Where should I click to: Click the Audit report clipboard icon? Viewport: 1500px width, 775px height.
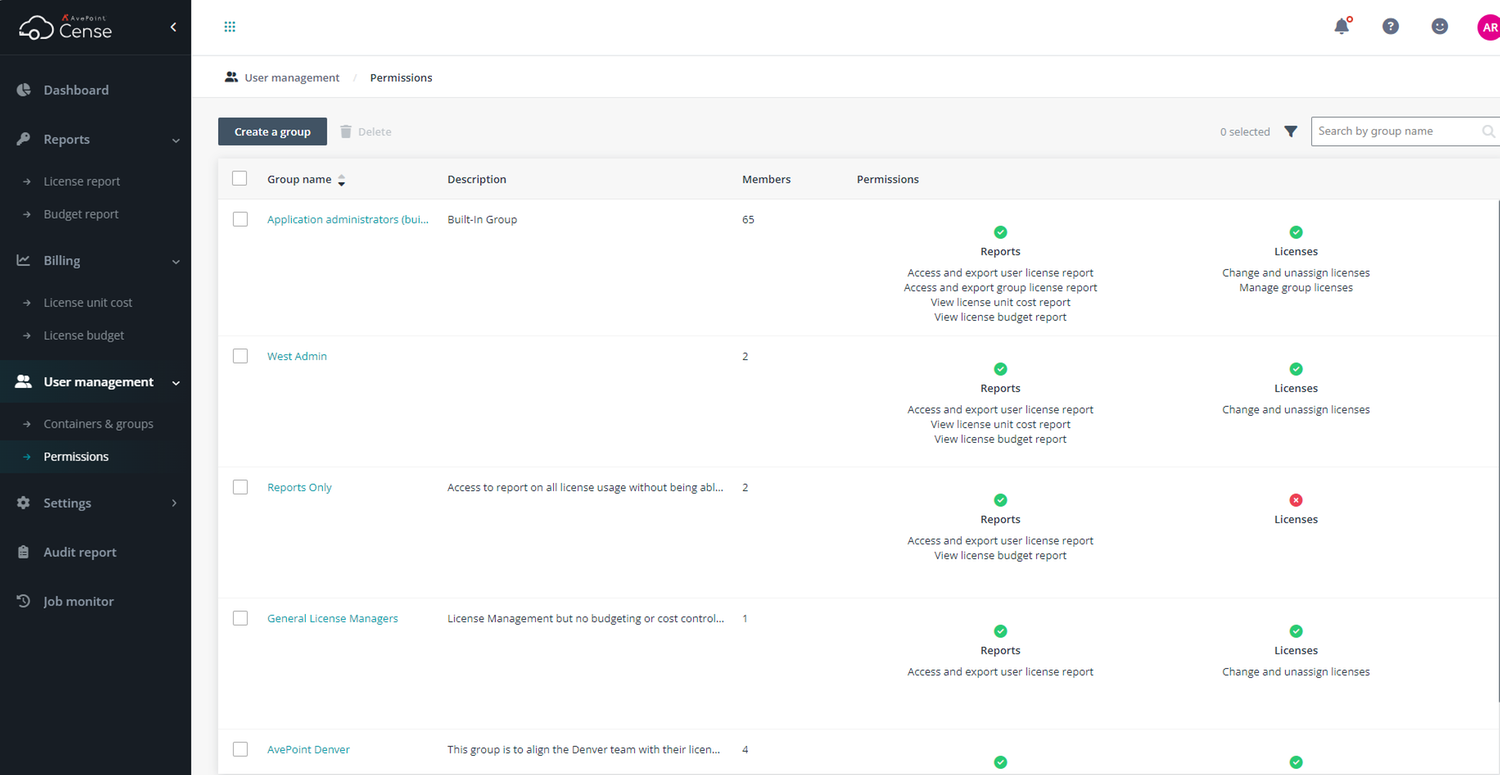(x=24, y=552)
